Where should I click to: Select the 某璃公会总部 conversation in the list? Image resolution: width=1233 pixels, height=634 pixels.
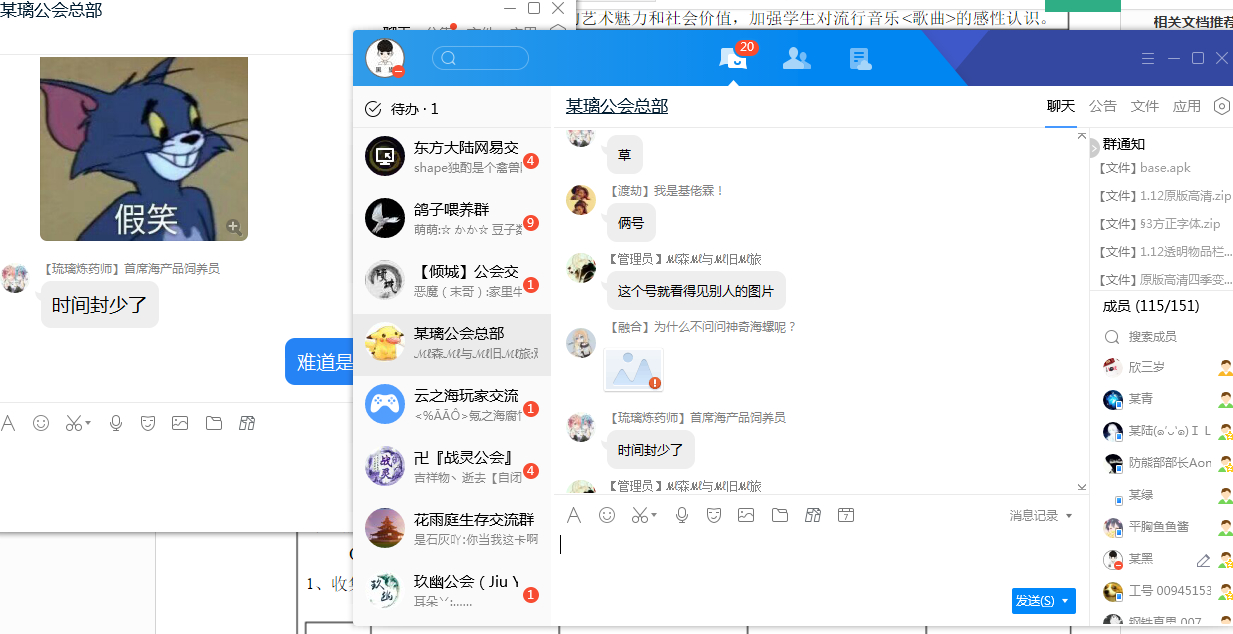452,343
